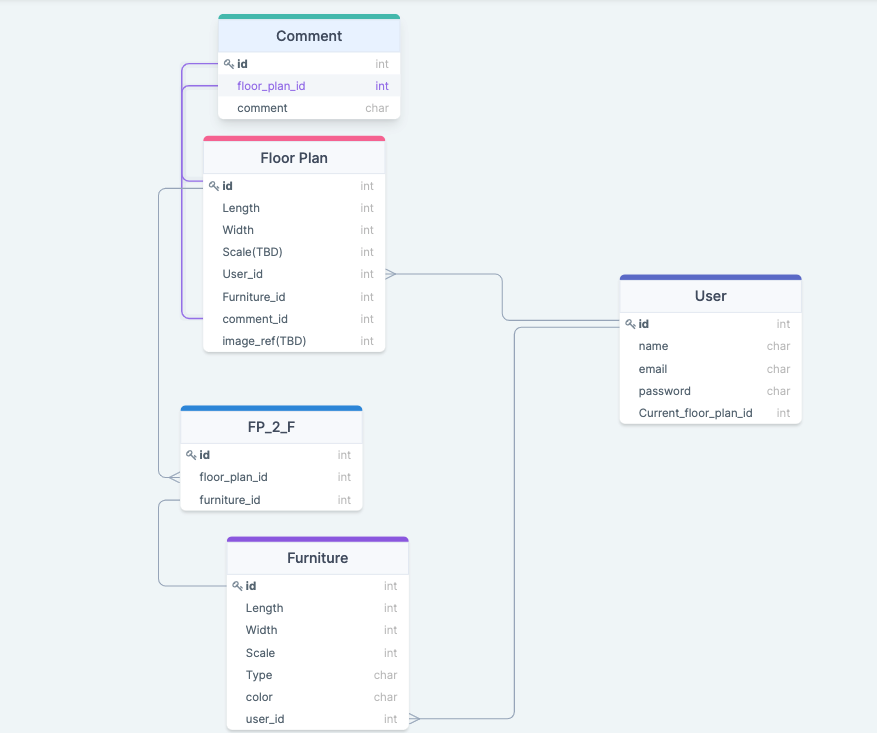The height and width of the screenshot is (733, 877).
Task: Click the teal color bar atop Comment table
Action: coord(308,17)
